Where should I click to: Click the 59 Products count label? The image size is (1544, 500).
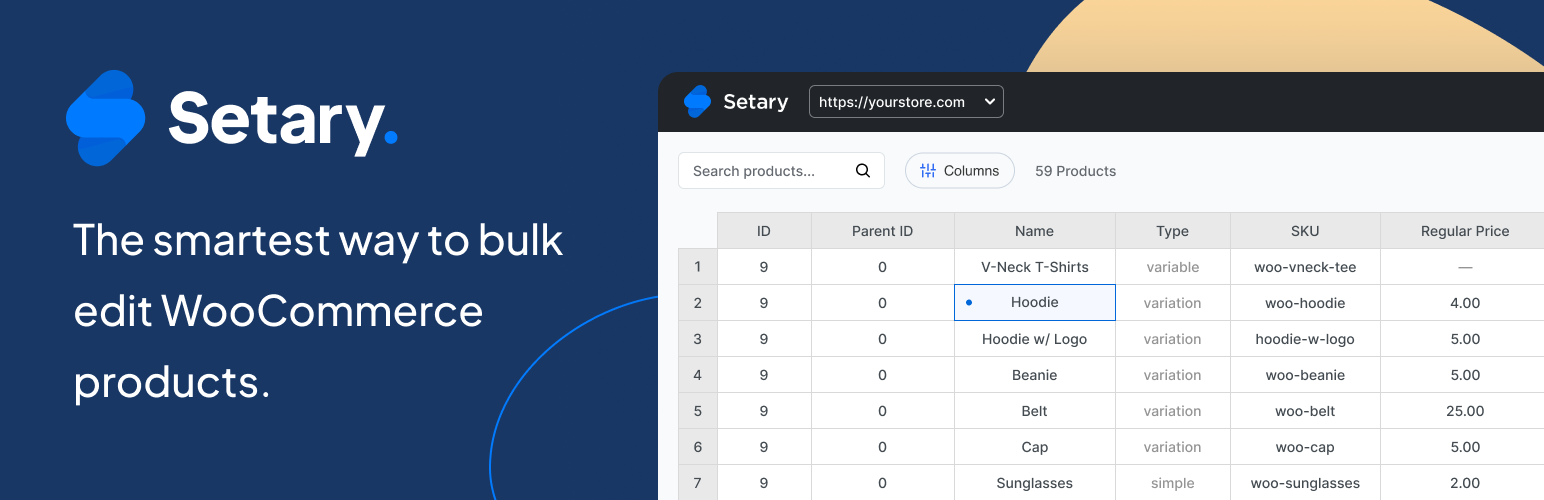pyautogui.click(x=1075, y=171)
